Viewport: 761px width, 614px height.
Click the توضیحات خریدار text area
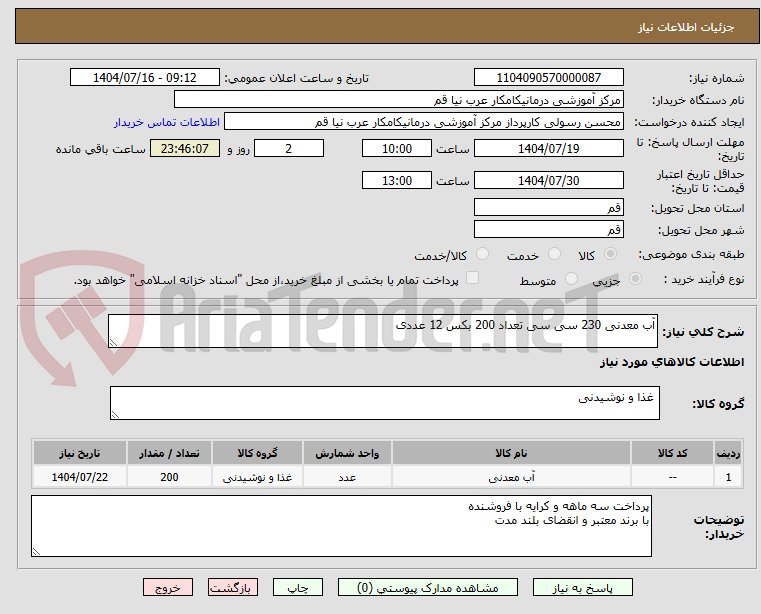[341, 526]
